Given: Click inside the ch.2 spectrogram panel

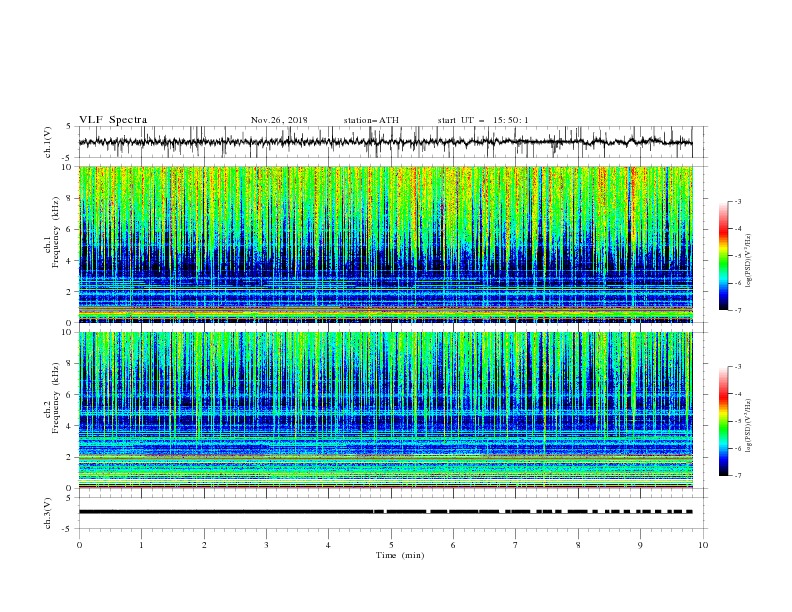Looking at the screenshot, I should tap(385, 410).
